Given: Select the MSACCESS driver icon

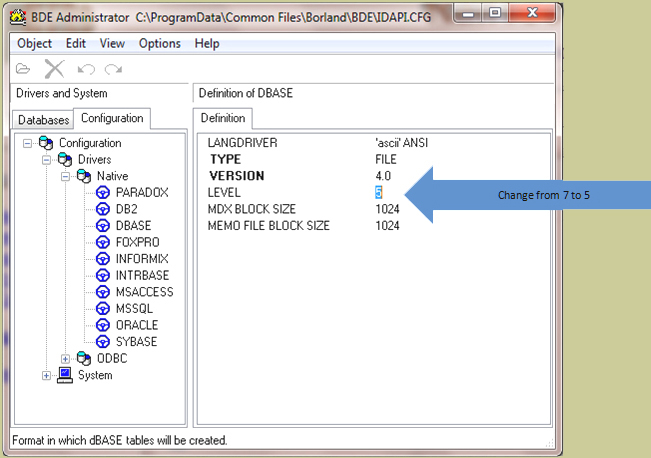Looking at the screenshot, I should click(103, 292).
